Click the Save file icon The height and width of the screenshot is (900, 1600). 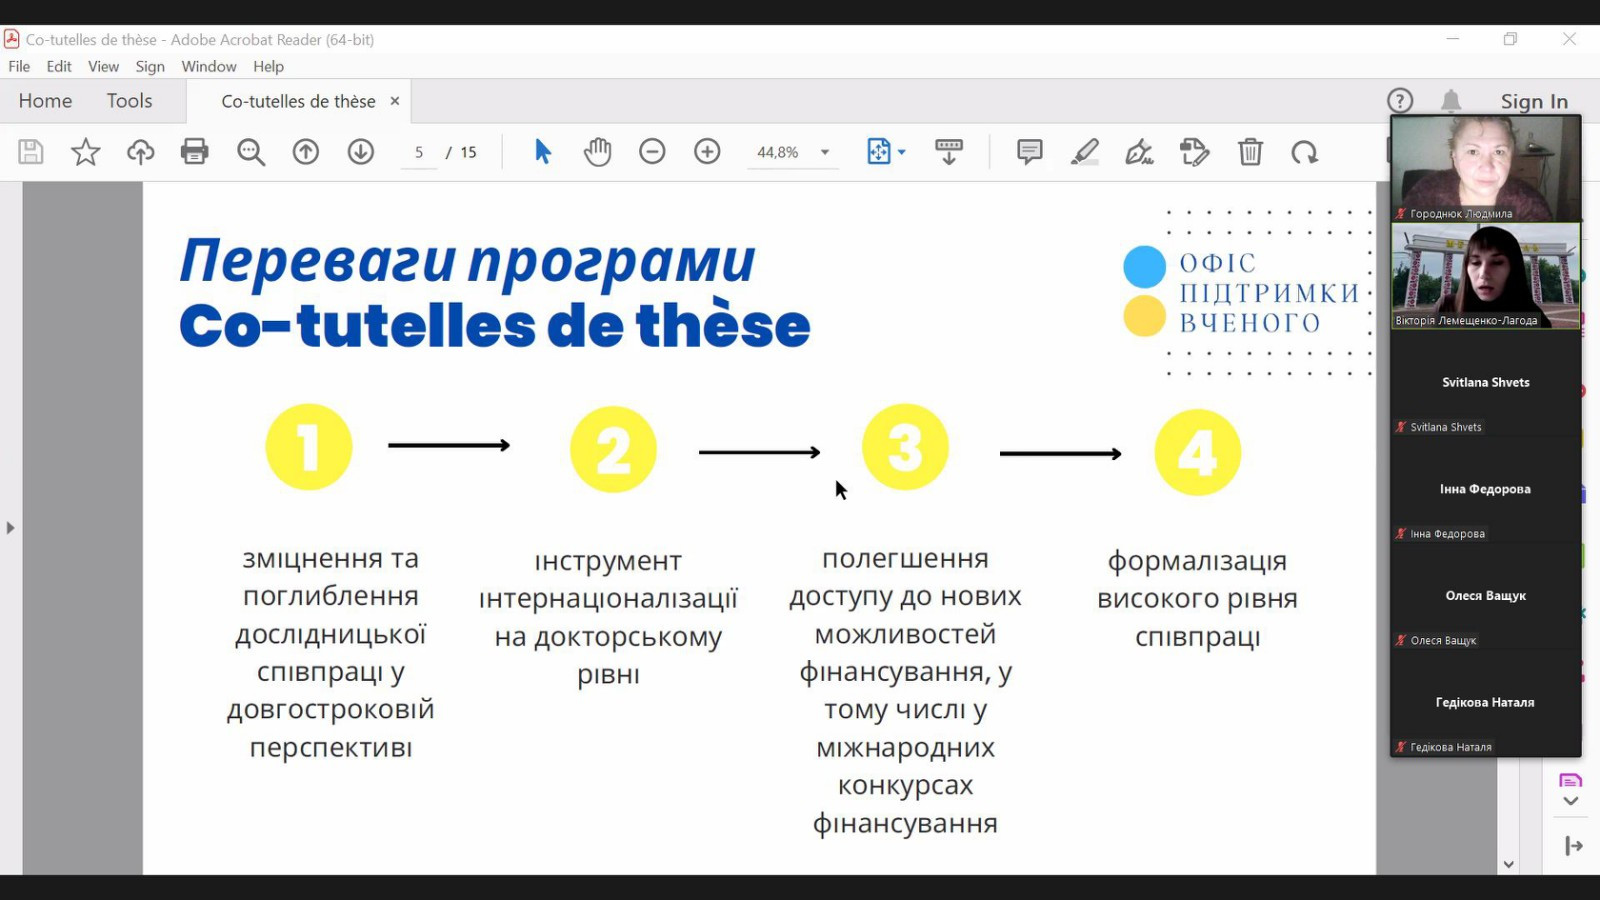coord(31,152)
